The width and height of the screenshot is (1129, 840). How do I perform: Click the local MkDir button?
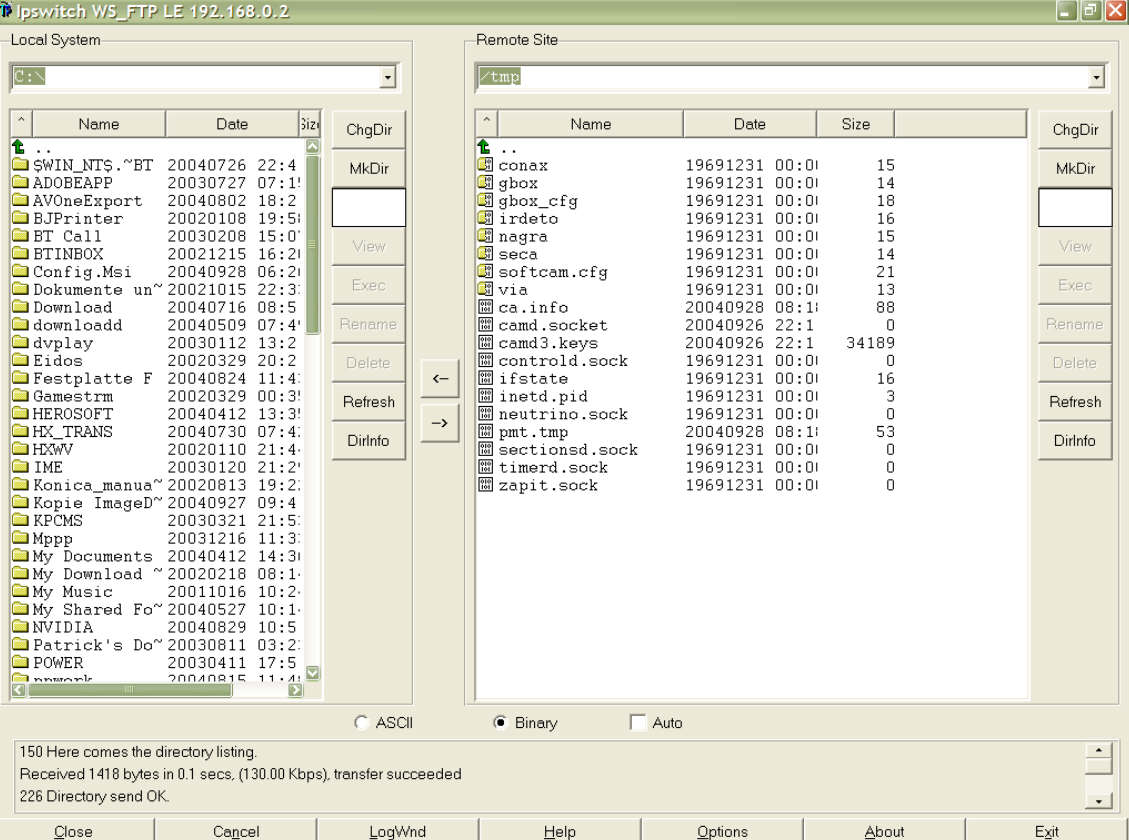(368, 169)
